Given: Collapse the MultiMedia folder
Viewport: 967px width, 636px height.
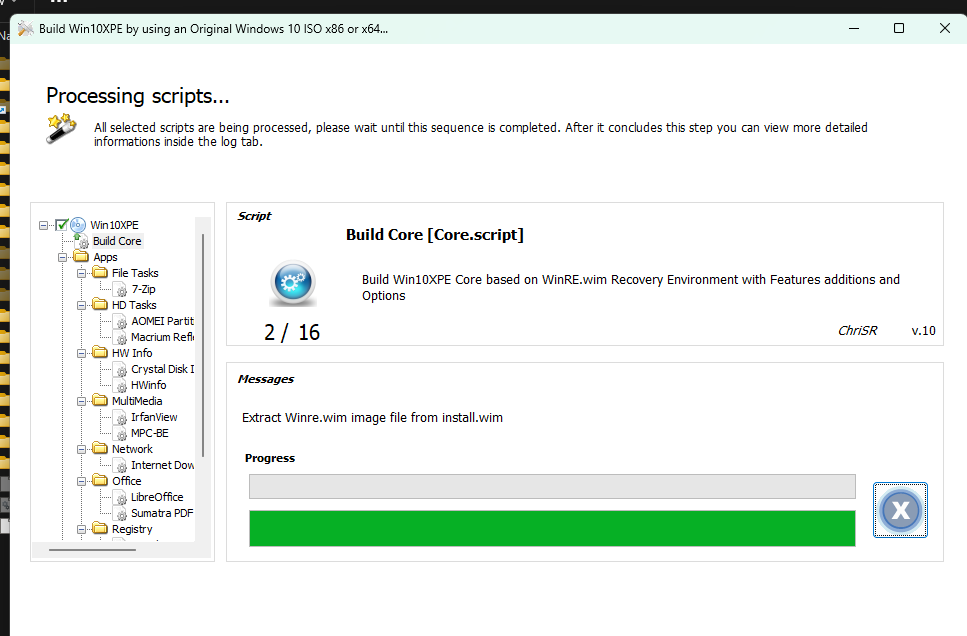Looking at the screenshot, I should point(81,402).
